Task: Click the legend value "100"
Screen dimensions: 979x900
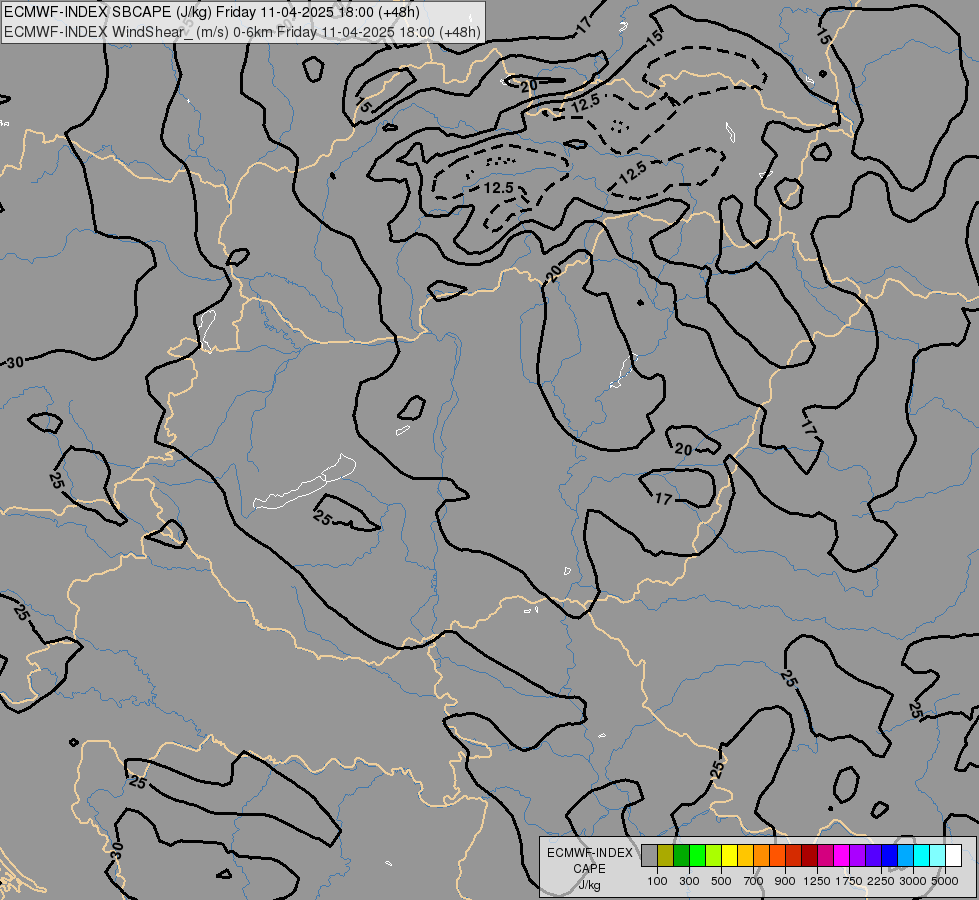Action: (657, 881)
